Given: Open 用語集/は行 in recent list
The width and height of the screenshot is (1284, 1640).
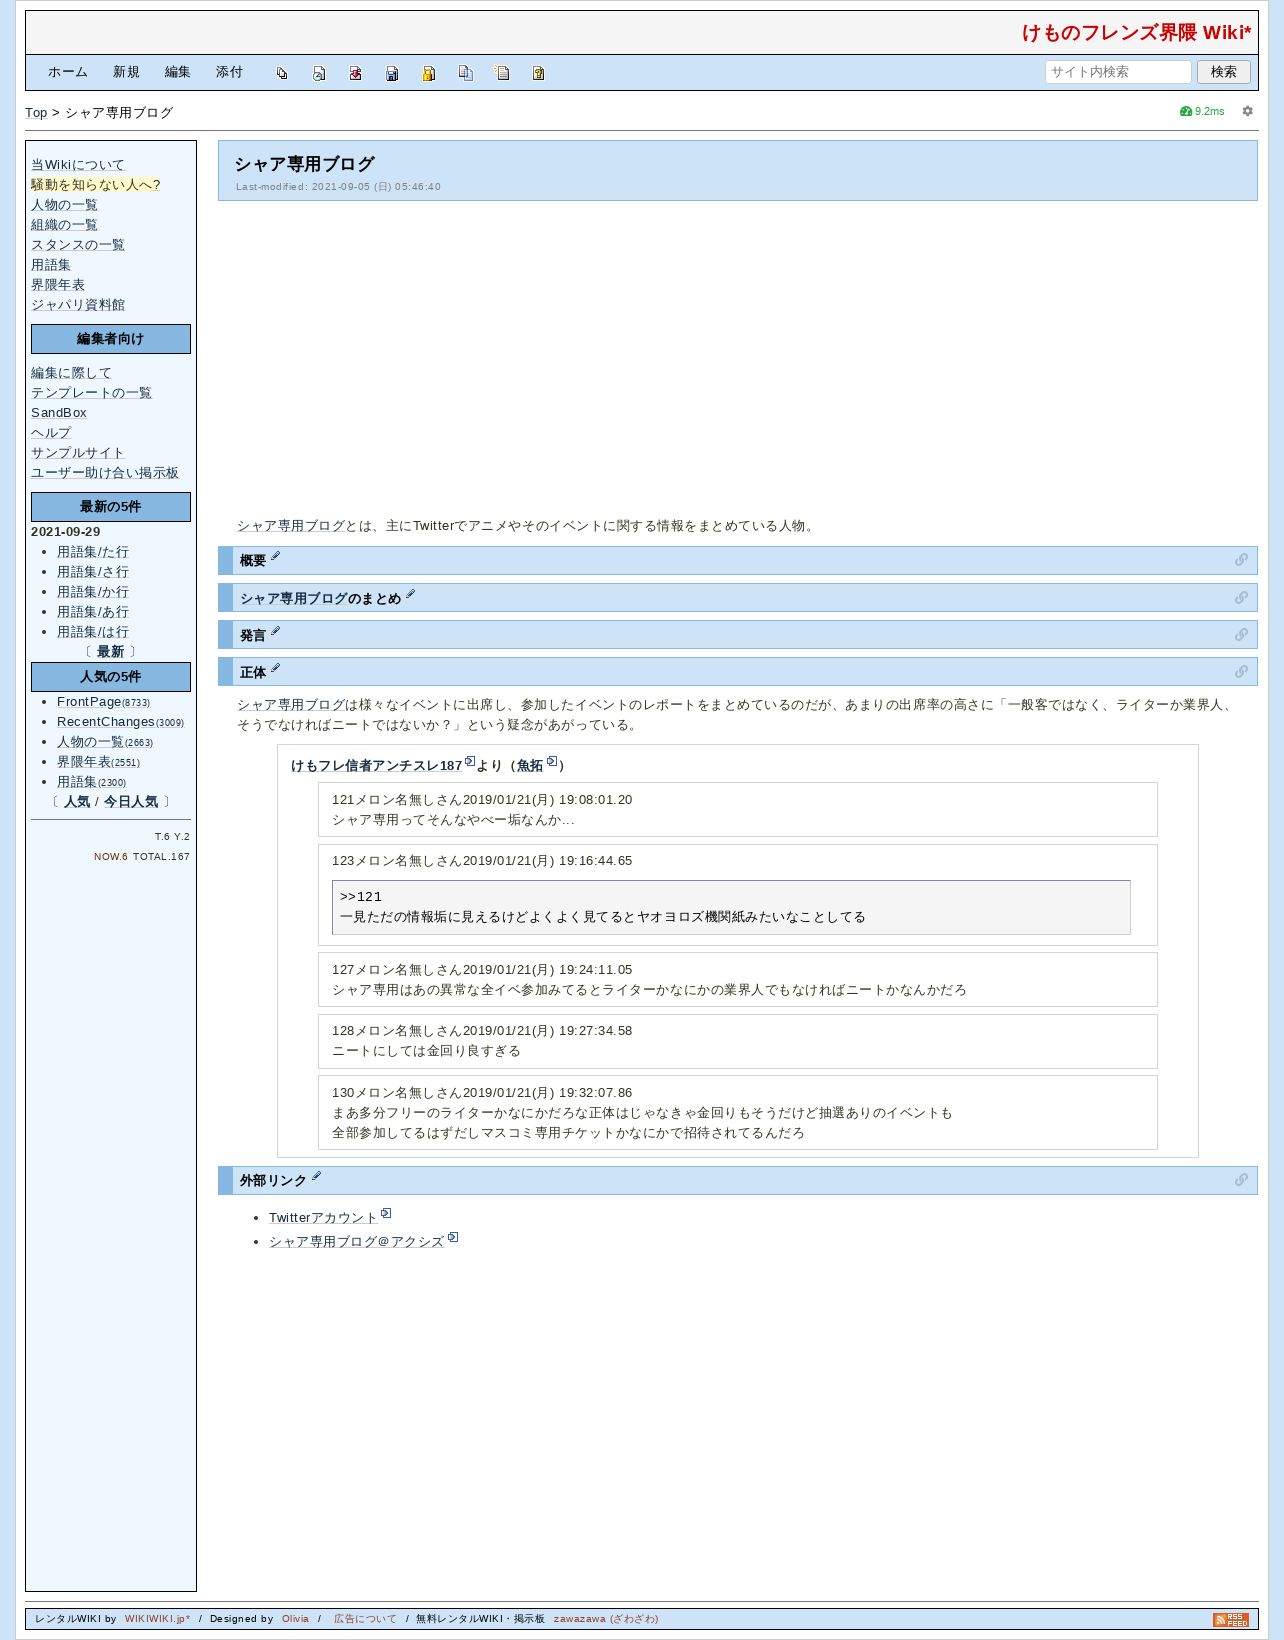Looking at the screenshot, I should (93, 632).
